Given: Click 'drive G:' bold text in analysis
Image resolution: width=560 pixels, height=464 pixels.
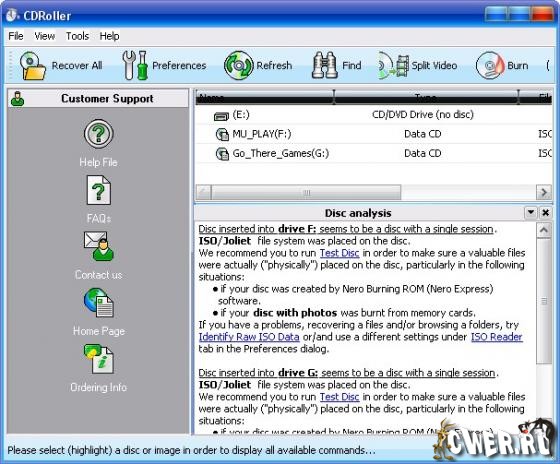Looking at the screenshot, I should tap(298, 373).
